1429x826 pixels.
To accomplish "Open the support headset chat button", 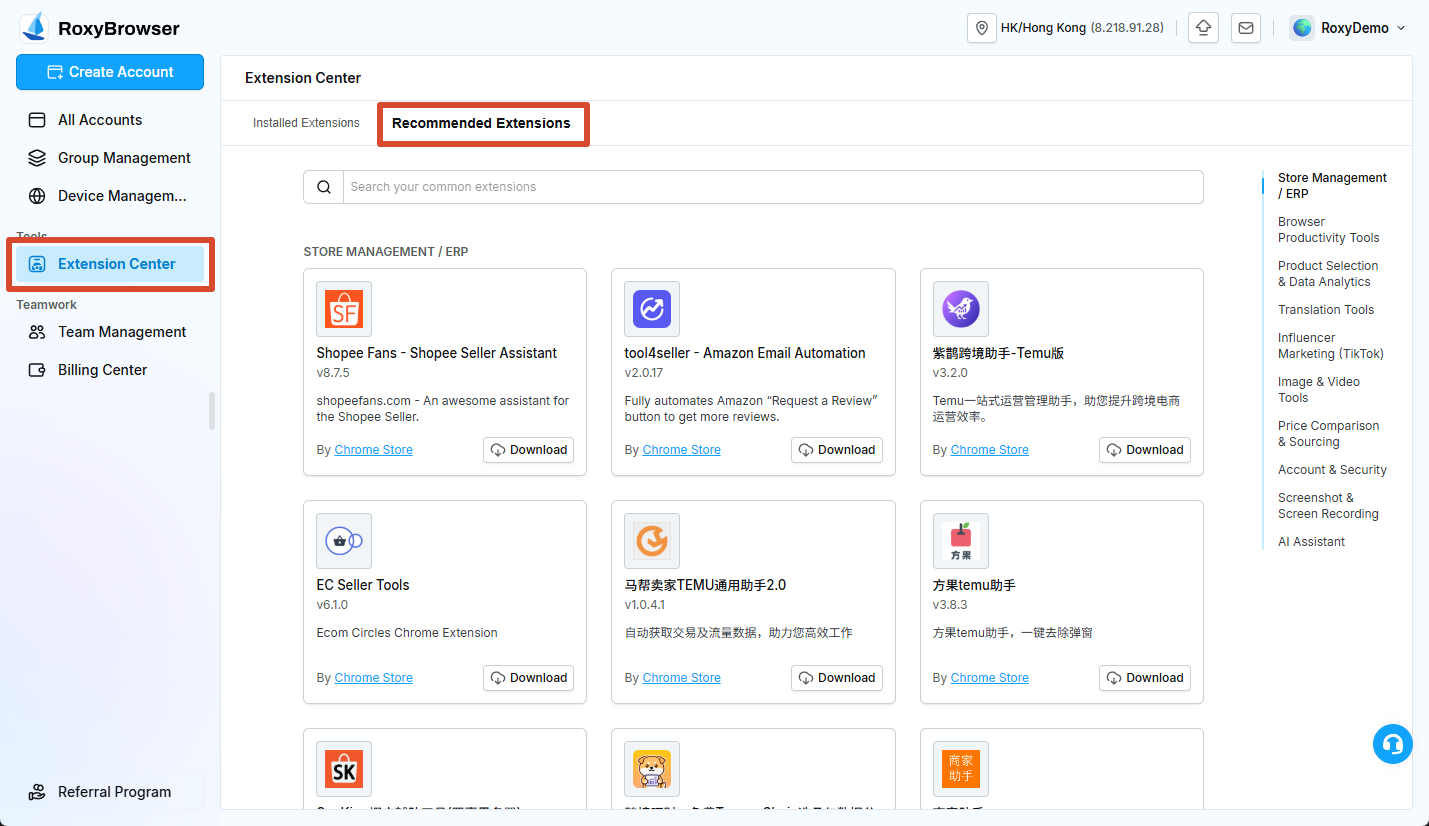I will [x=1392, y=744].
